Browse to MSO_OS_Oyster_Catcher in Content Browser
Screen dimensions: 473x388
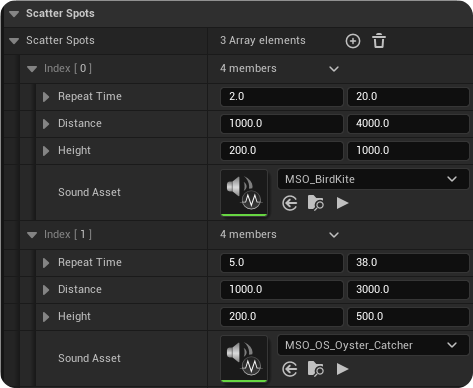tap(315, 369)
